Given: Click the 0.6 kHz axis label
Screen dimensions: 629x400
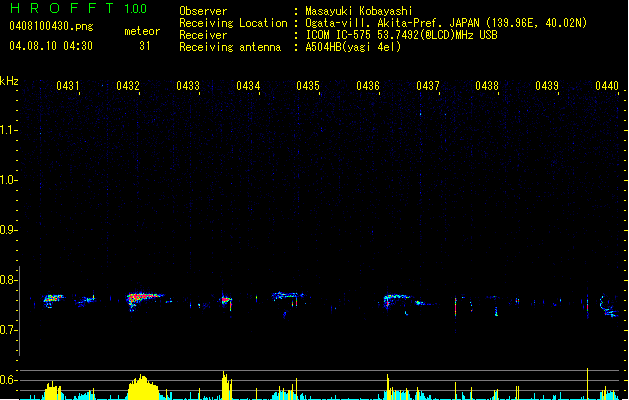Looking at the screenshot, I should [x=8, y=380].
